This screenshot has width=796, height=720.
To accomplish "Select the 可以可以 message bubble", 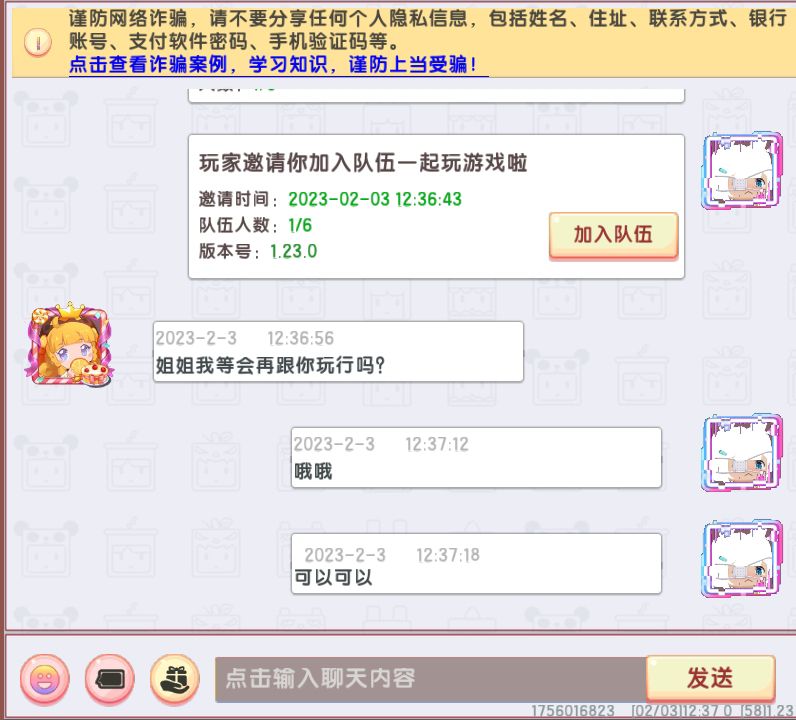I will (x=476, y=563).
